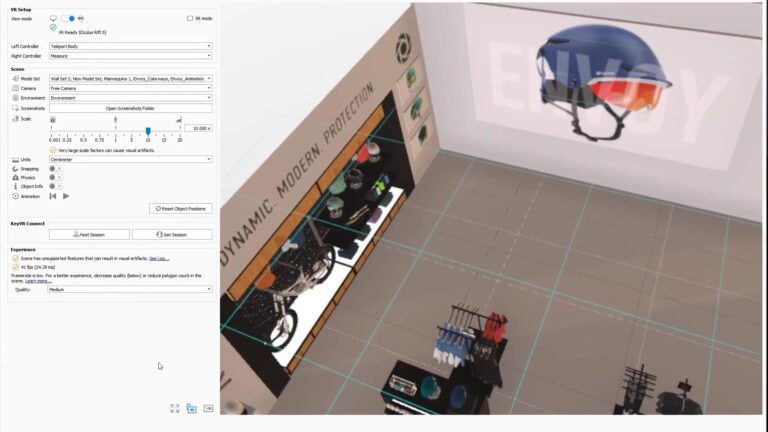The height and width of the screenshot is (432, 768).
Task: Open the Units dropdown showing Centimeter
Action: [131, 159]
